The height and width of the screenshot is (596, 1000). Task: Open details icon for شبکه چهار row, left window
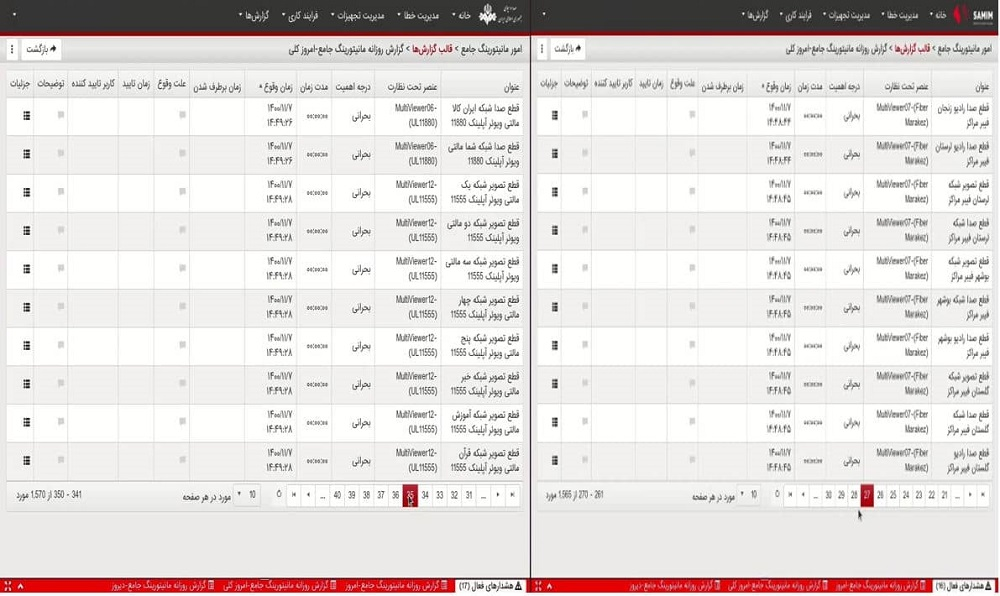[x=26, y=307]
